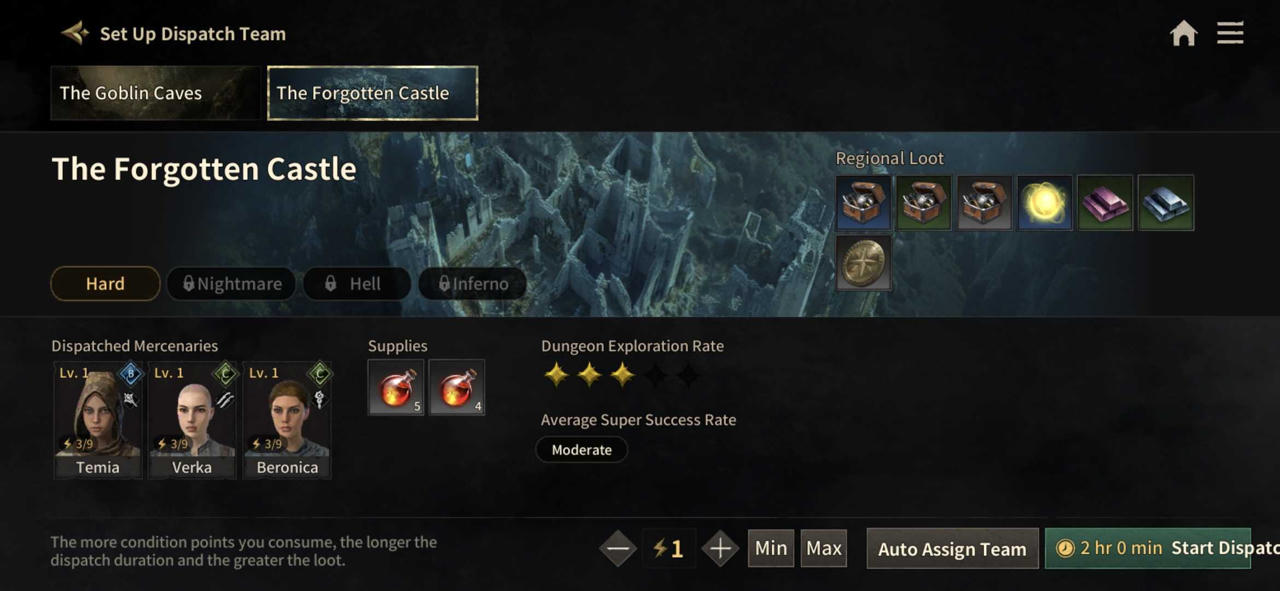Go back using the arrow icon
This screenshot has width=1280, height=591.
click(75, 33)
